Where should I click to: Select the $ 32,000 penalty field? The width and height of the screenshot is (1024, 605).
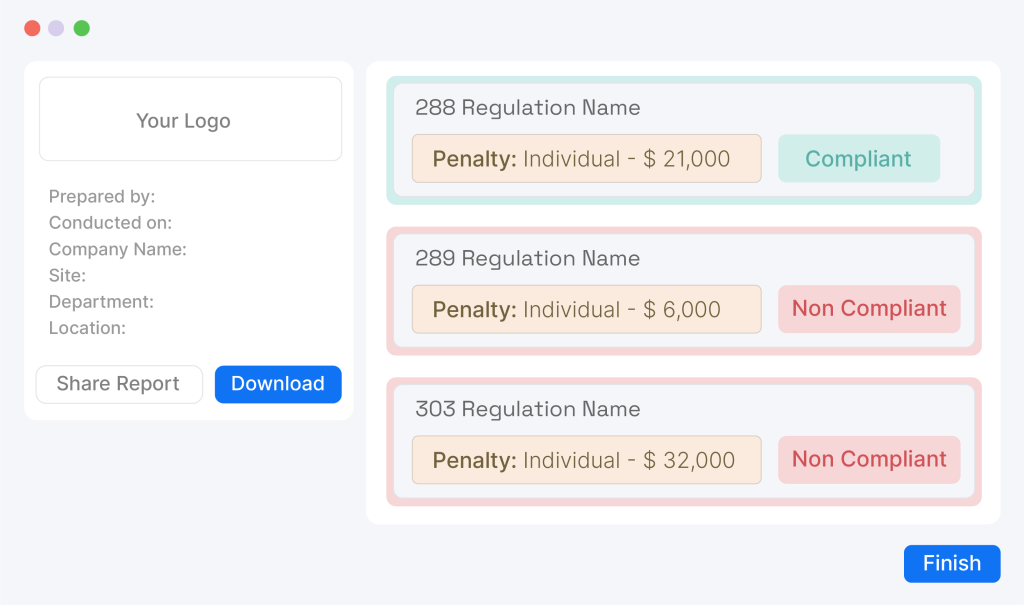click(x=586, y=460)
